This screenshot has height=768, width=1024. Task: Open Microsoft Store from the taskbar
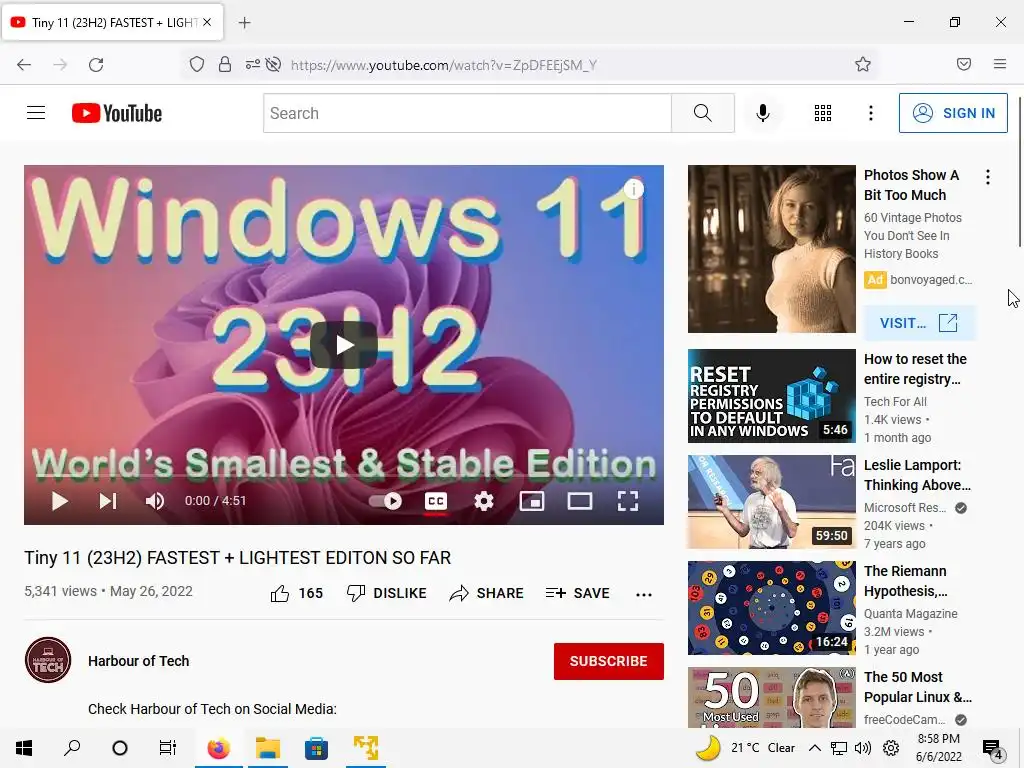316,748
